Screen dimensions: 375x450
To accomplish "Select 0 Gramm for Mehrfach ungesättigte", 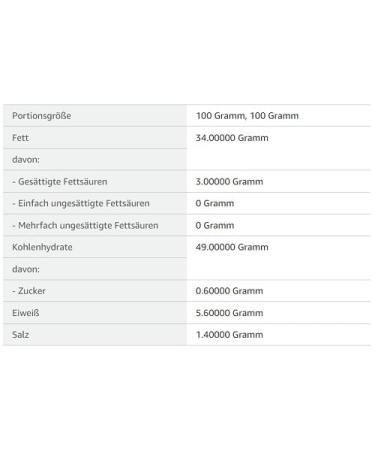I will point(215,225).
